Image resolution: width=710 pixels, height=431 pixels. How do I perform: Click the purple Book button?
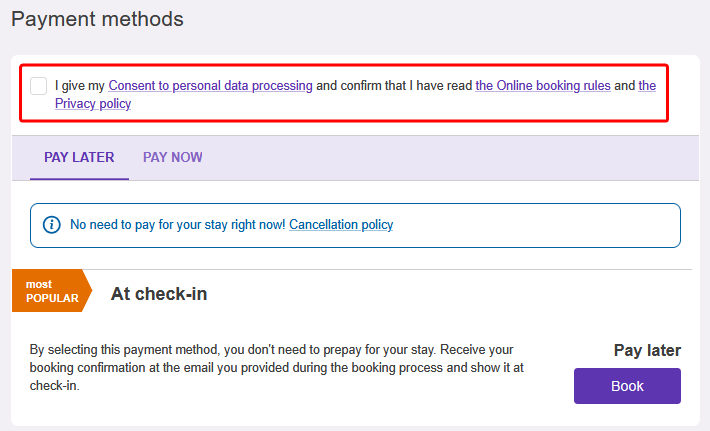(627, 386)
